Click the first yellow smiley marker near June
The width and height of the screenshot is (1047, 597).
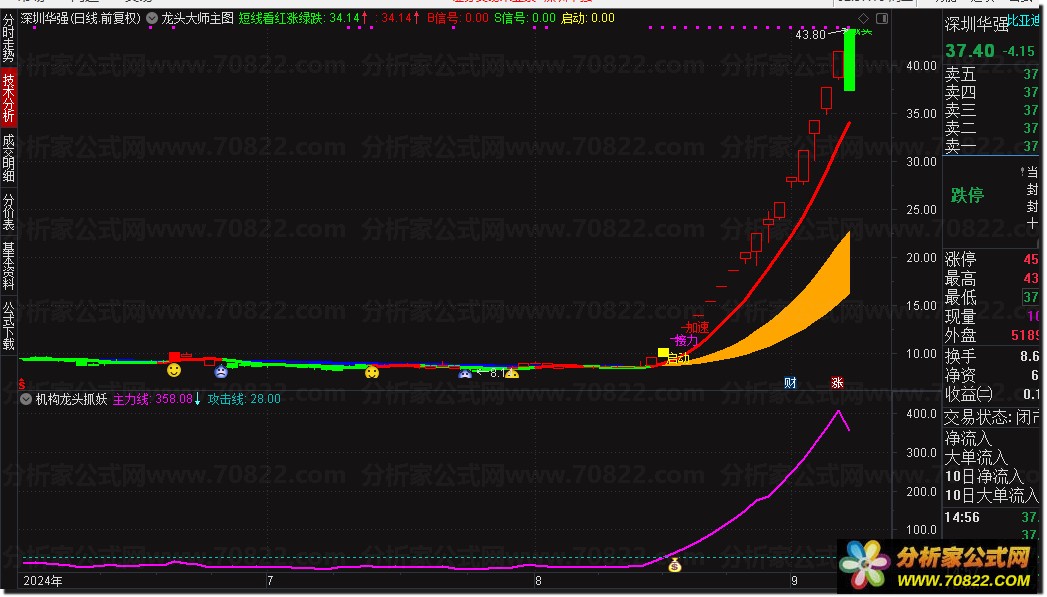point(174,370)
